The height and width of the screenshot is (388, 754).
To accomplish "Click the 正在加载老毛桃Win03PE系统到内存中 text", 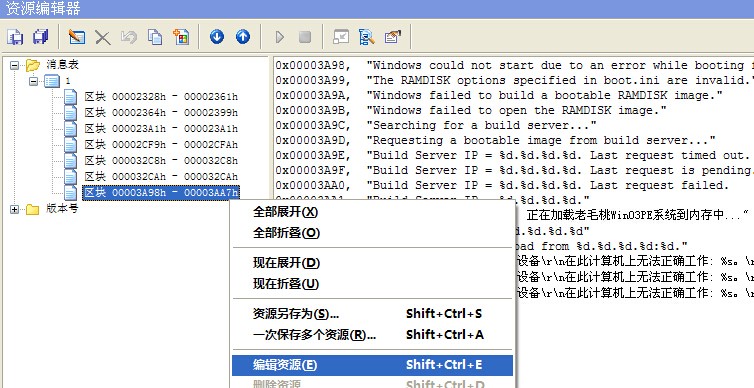I will [x=638, y=215].
